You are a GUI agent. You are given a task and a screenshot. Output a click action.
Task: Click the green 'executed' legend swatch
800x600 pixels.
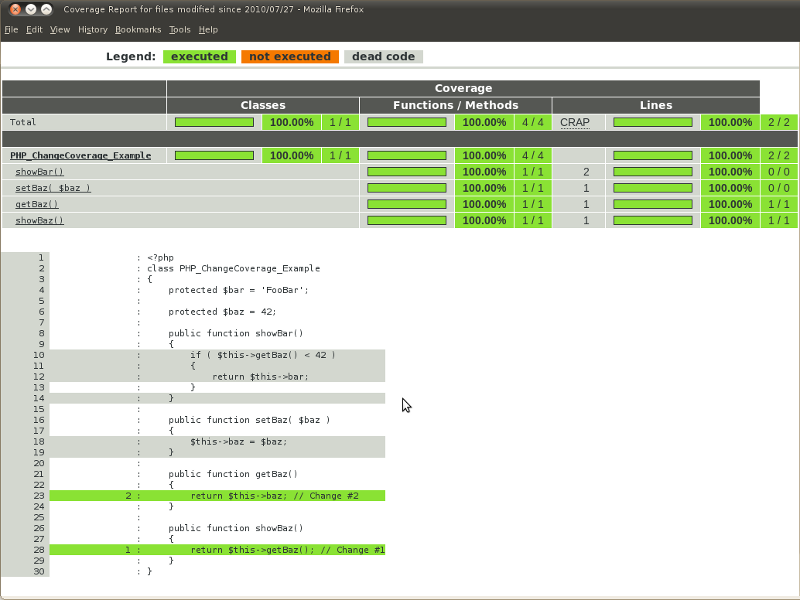click(x=199, y=56)
